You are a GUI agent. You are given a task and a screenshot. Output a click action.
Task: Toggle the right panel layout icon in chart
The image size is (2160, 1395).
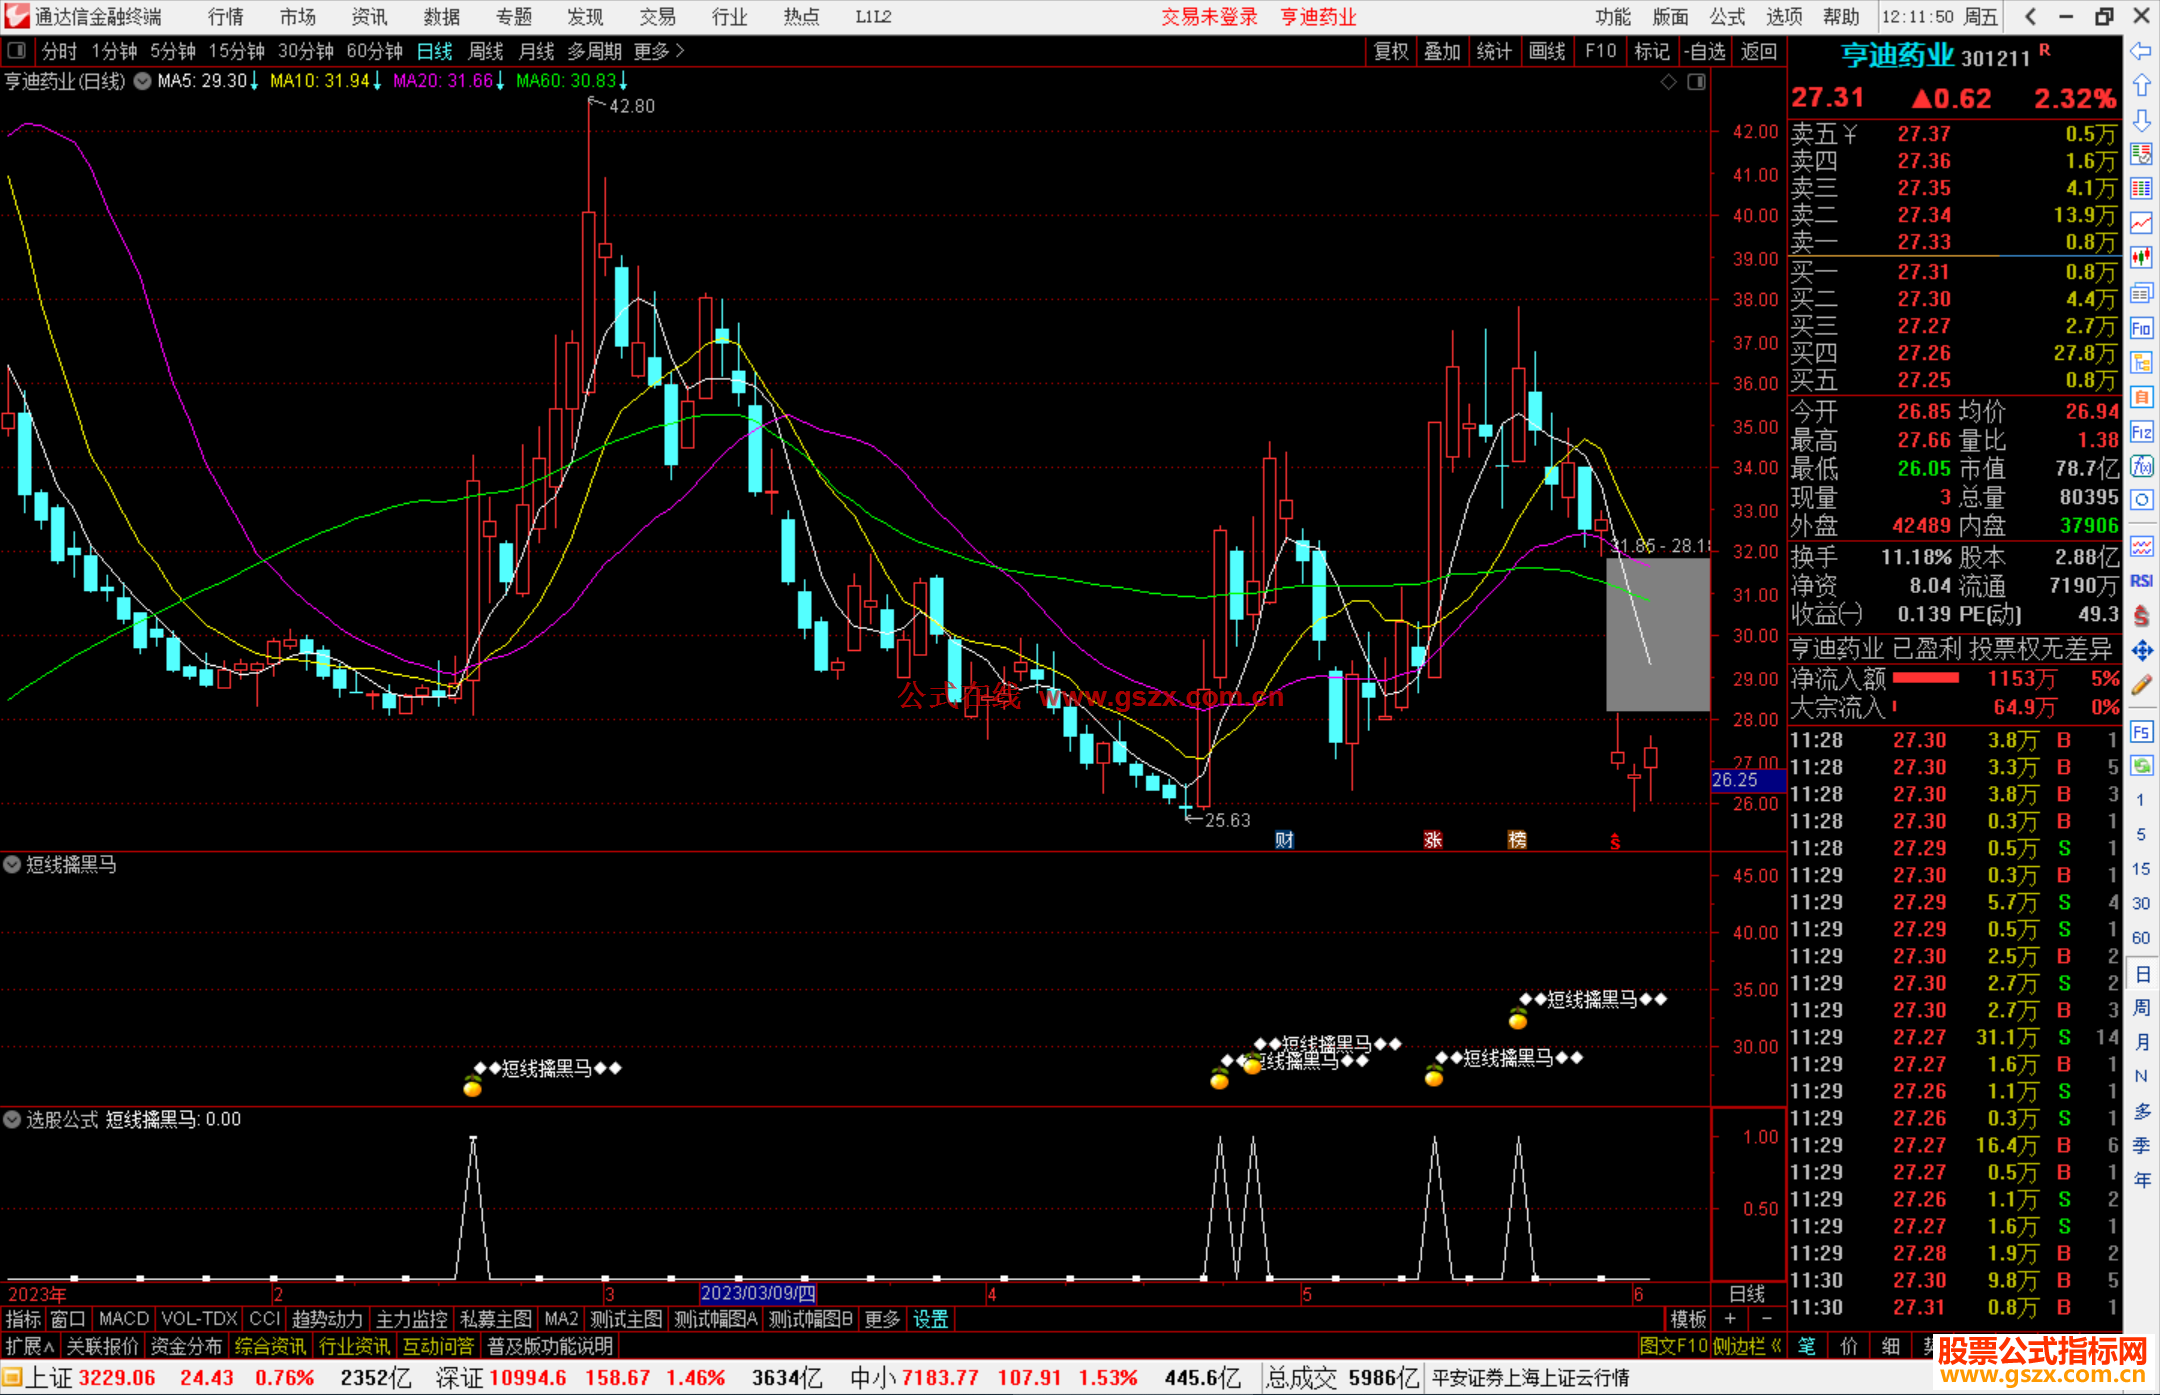(x=1696, y=82)
